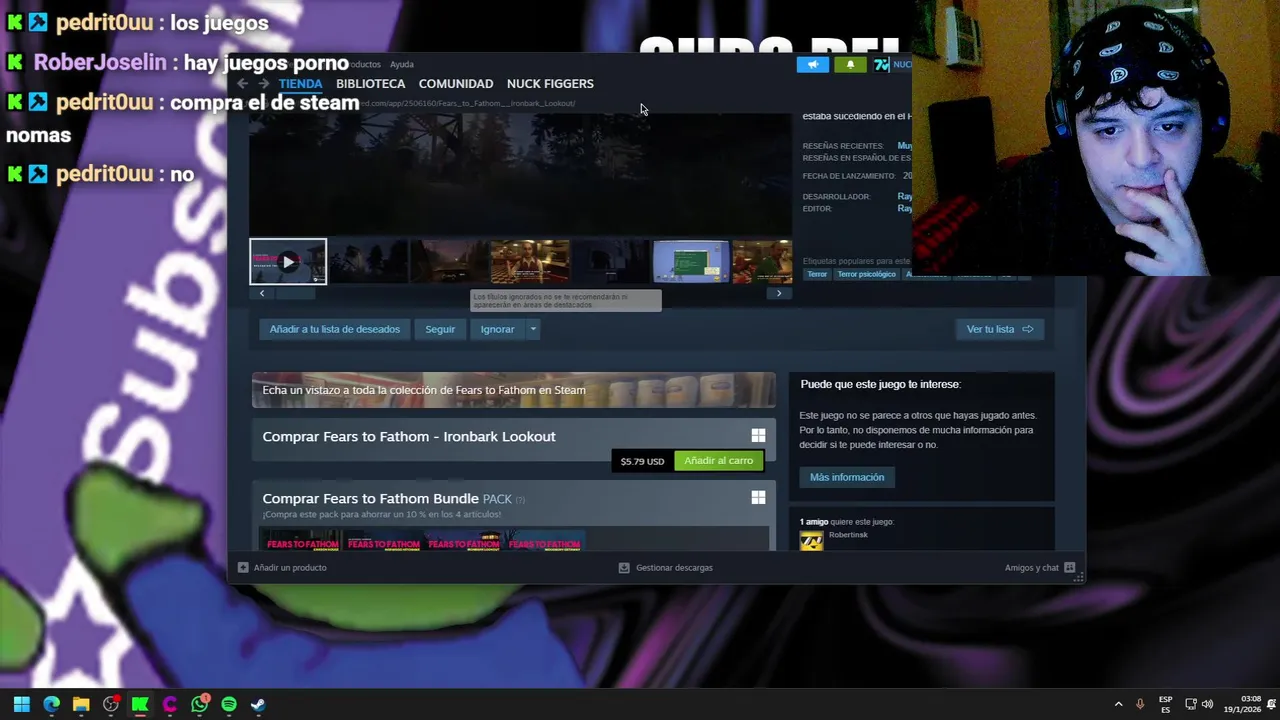Open the Steam announcements megaphone icon
1280x720 pixels.
[x=813, y=64]
